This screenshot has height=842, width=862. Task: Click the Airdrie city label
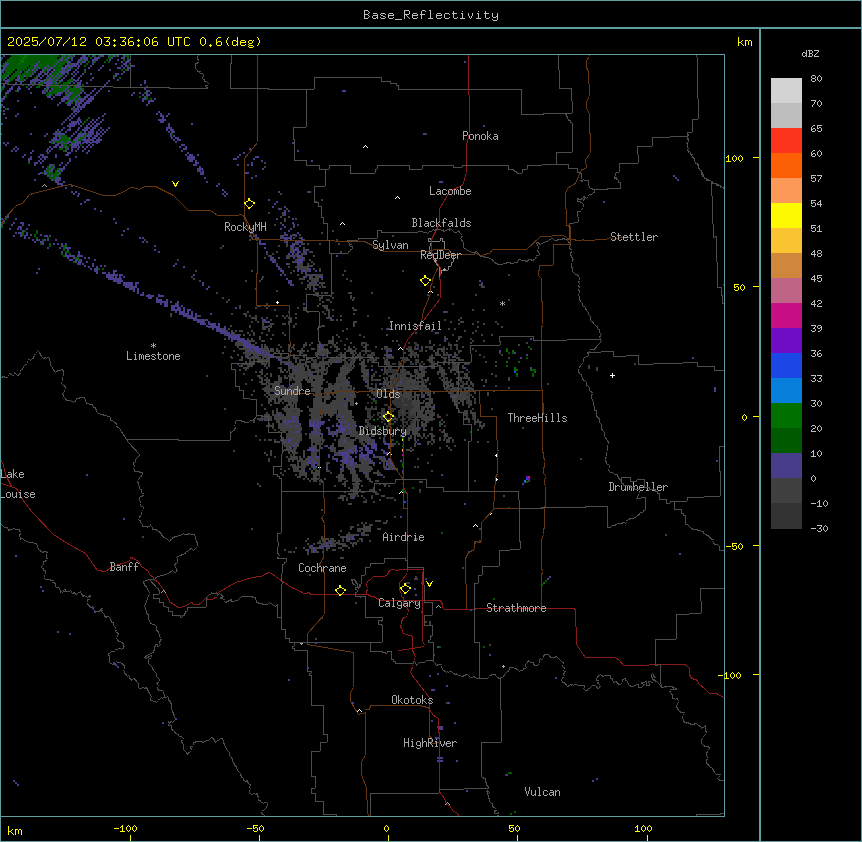pyautogui.click(x=404, y=537)
